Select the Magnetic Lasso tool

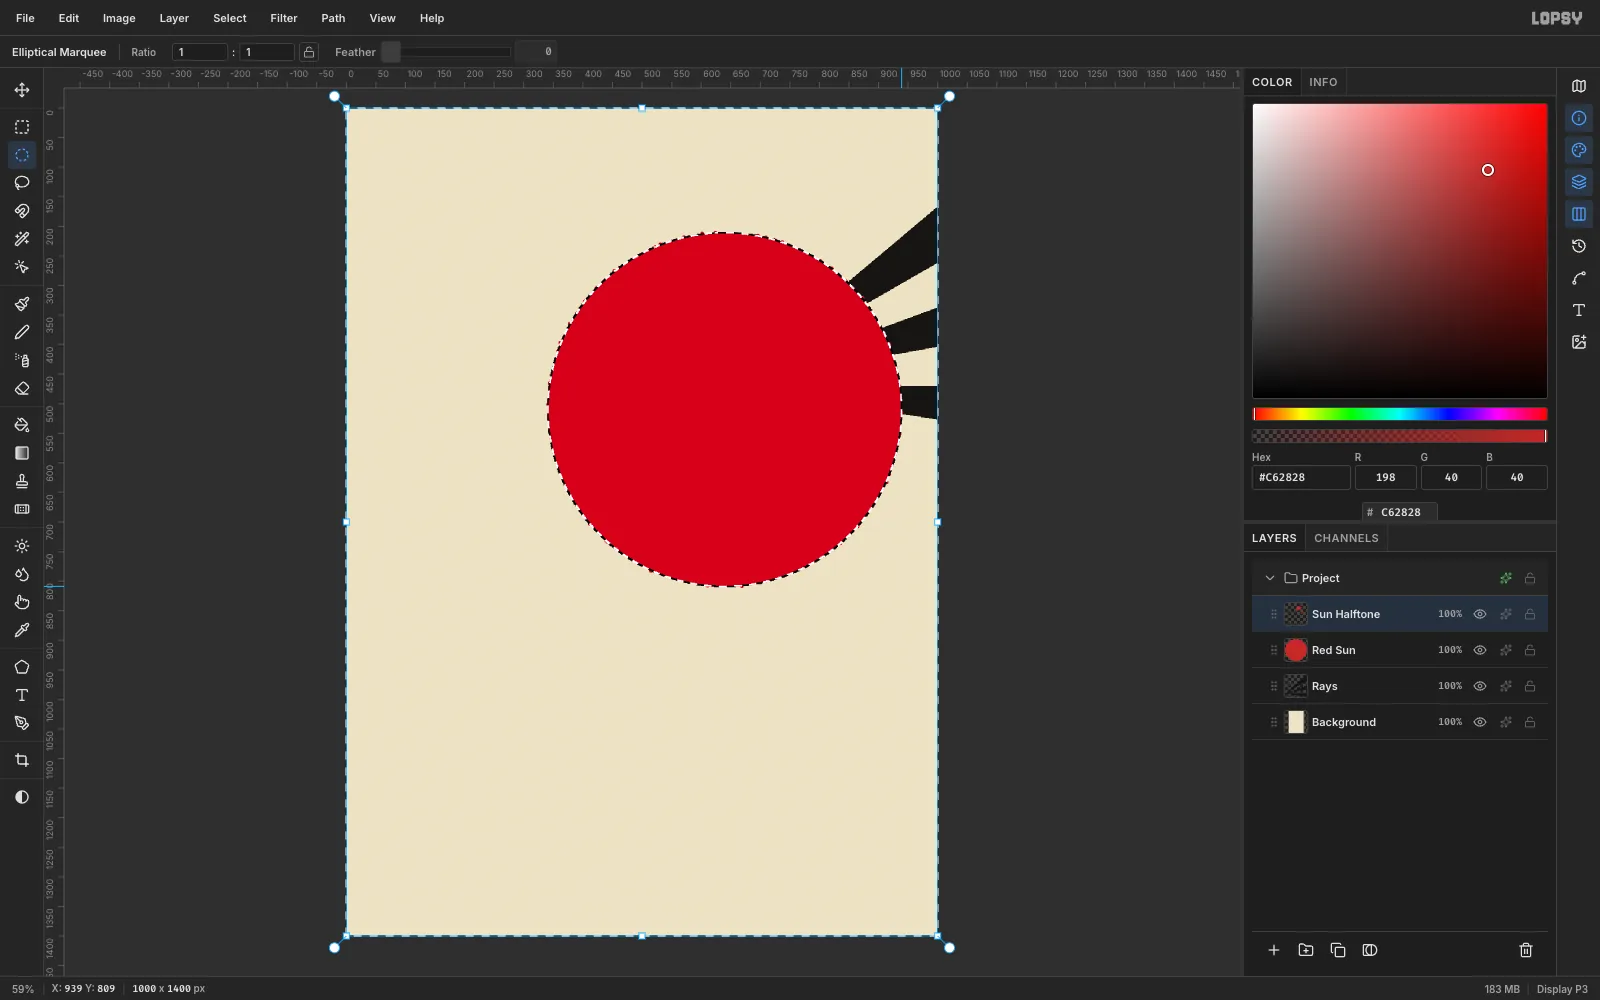coord(22,211)
